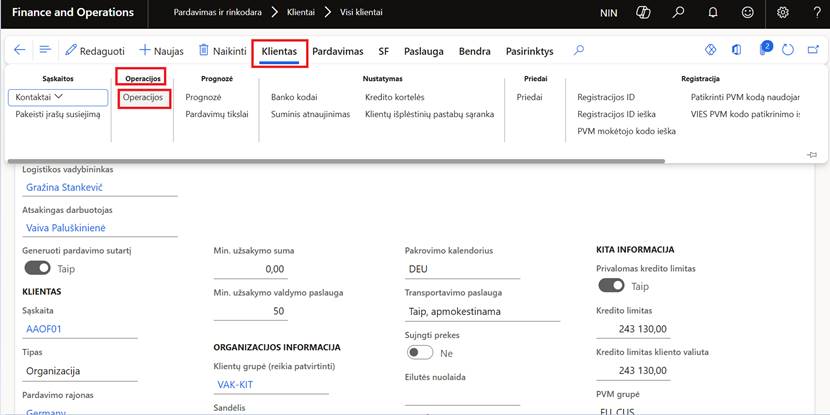This screenshot has width=830, height=415.
Task: Click Registracijos ID ieška
Action: pos(616,114)
